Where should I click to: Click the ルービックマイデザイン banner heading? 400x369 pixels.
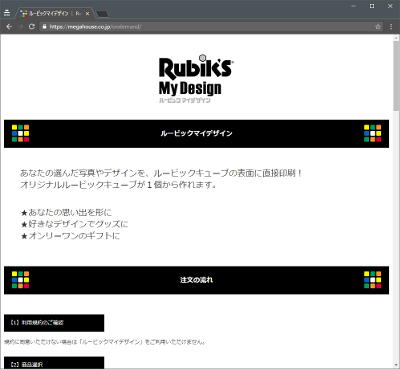click(x=196, y=133)
